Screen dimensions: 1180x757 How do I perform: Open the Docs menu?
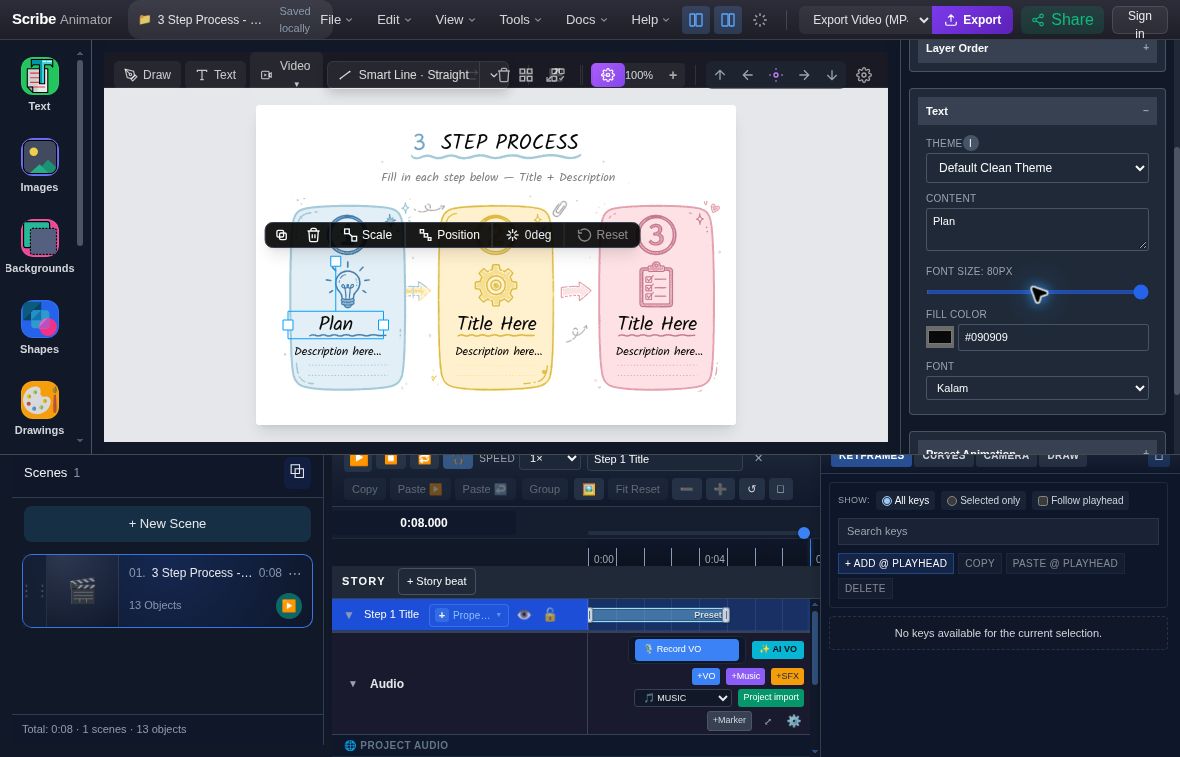point(586,20)
